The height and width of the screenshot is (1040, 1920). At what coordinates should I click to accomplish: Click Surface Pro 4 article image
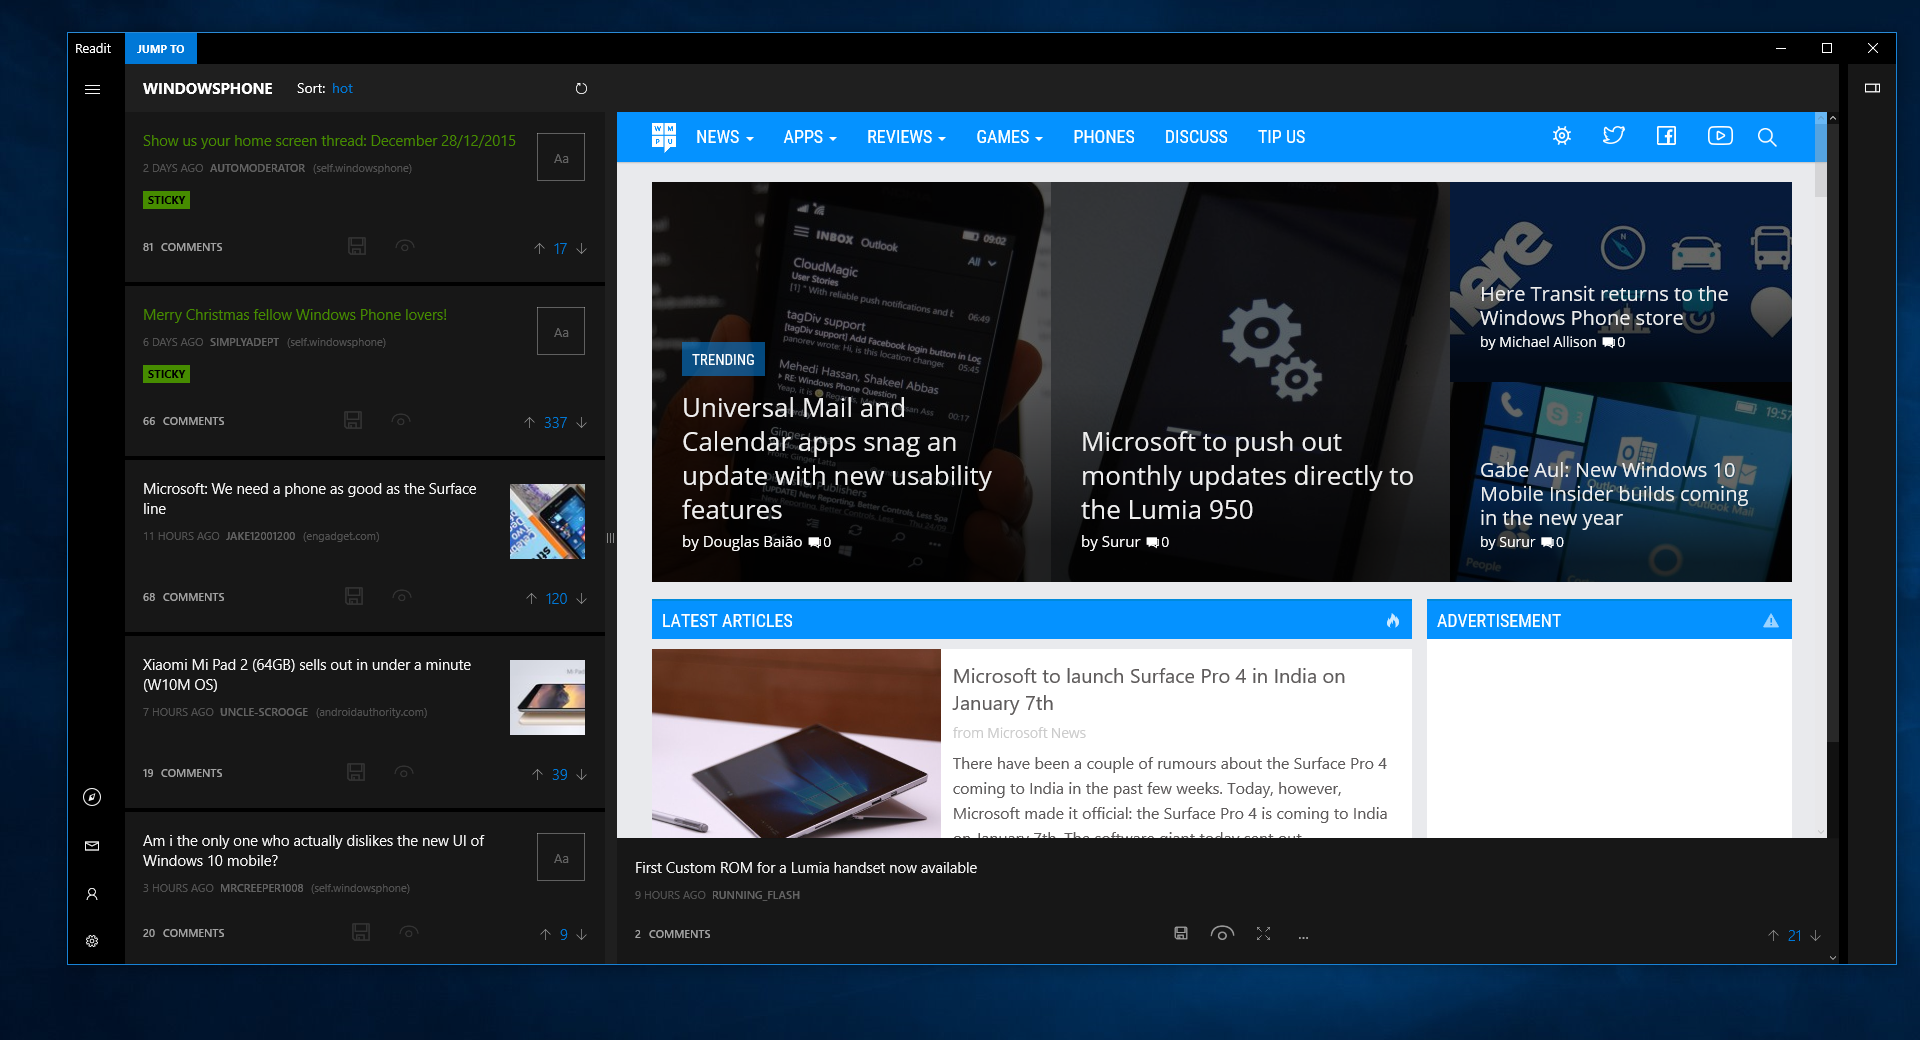click(796, 743)
